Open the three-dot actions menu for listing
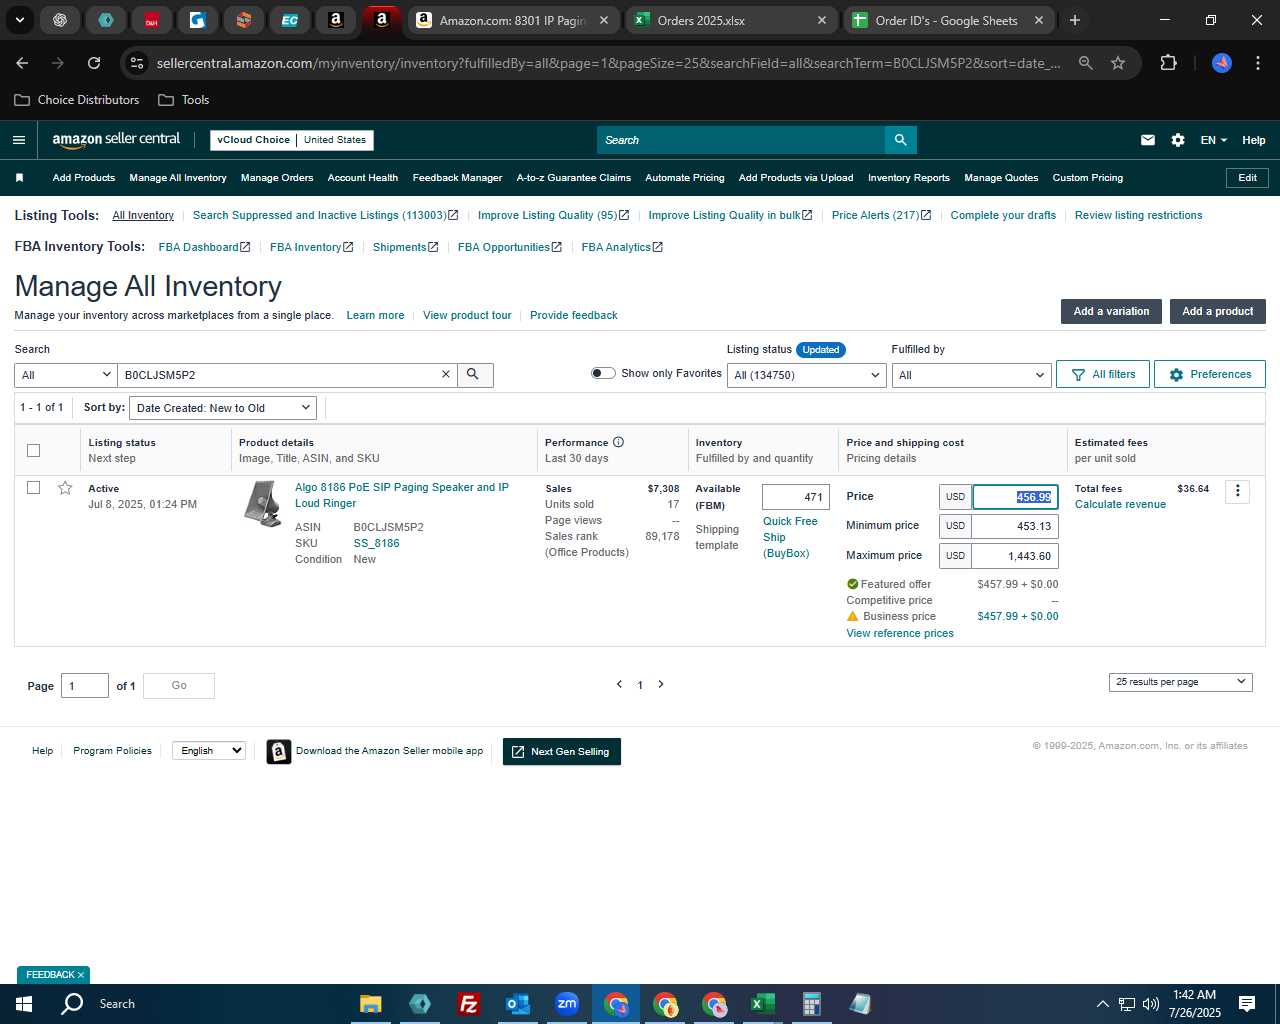The image size is (1280, 1024). [1237, 491]
